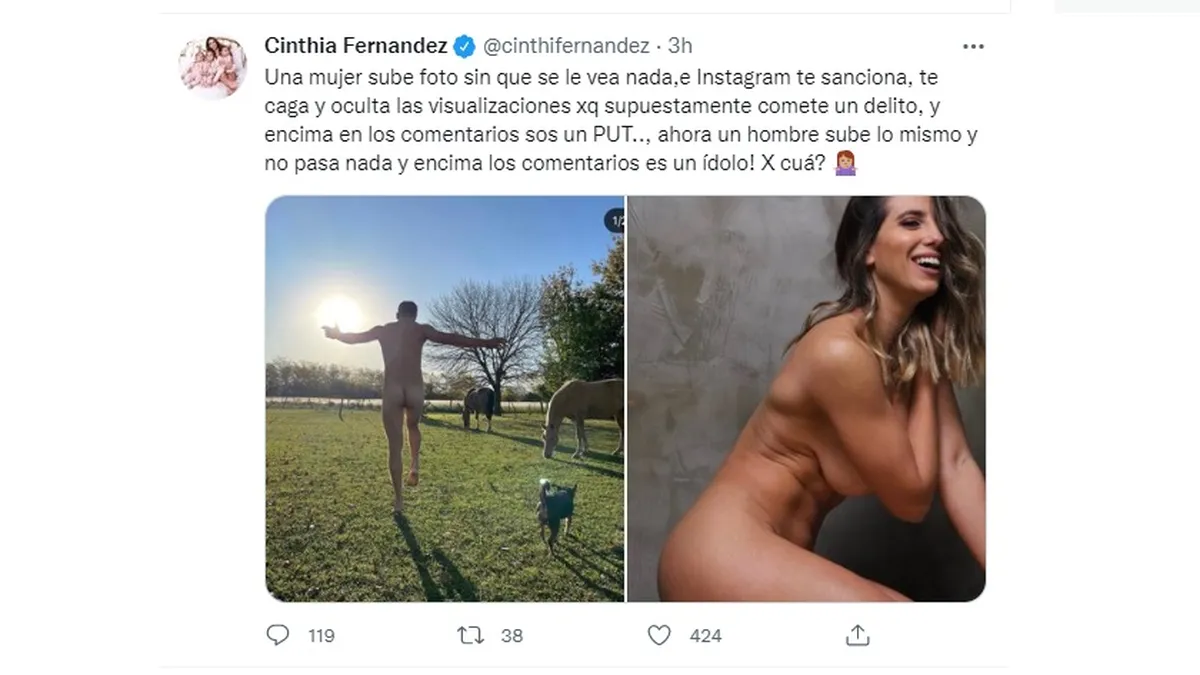Open the Cinthia Fernandez display name link

[x=356, y=46]
